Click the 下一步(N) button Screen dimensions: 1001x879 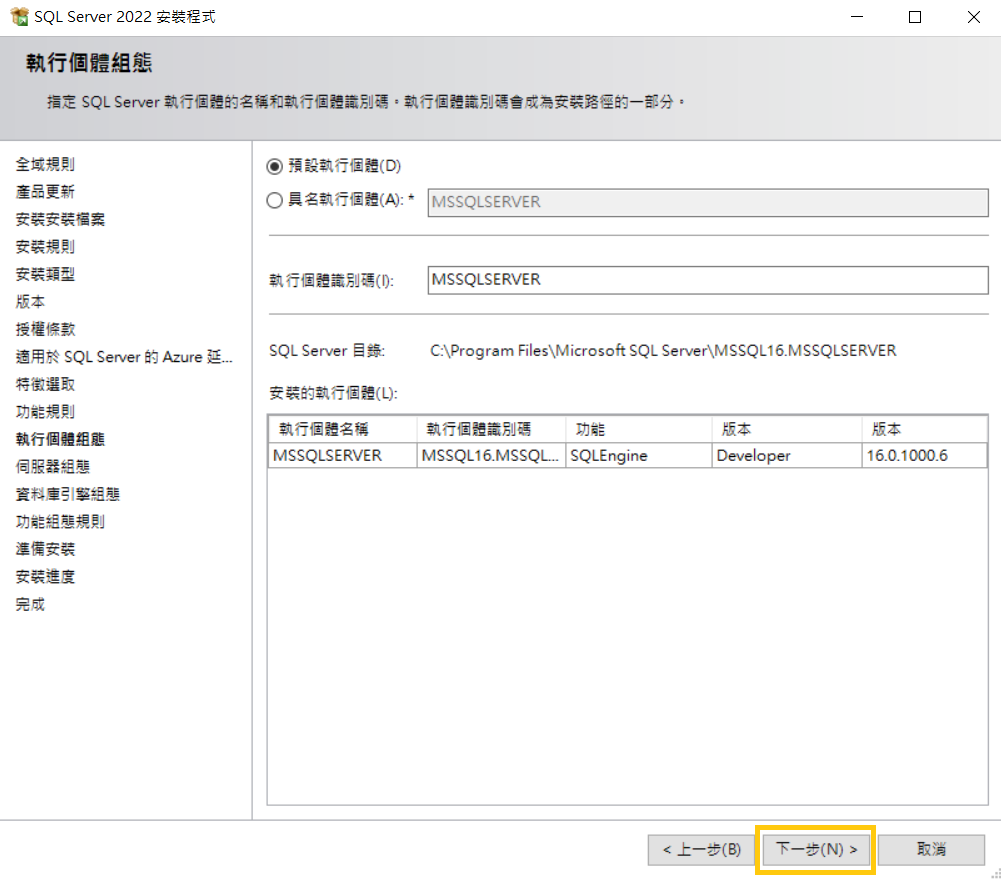click(815, 850)
